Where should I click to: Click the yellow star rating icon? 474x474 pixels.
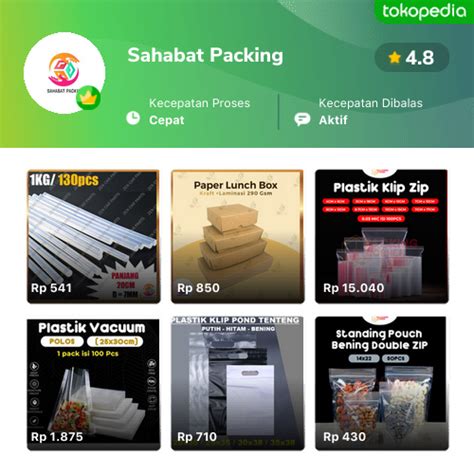click(394, 58)
